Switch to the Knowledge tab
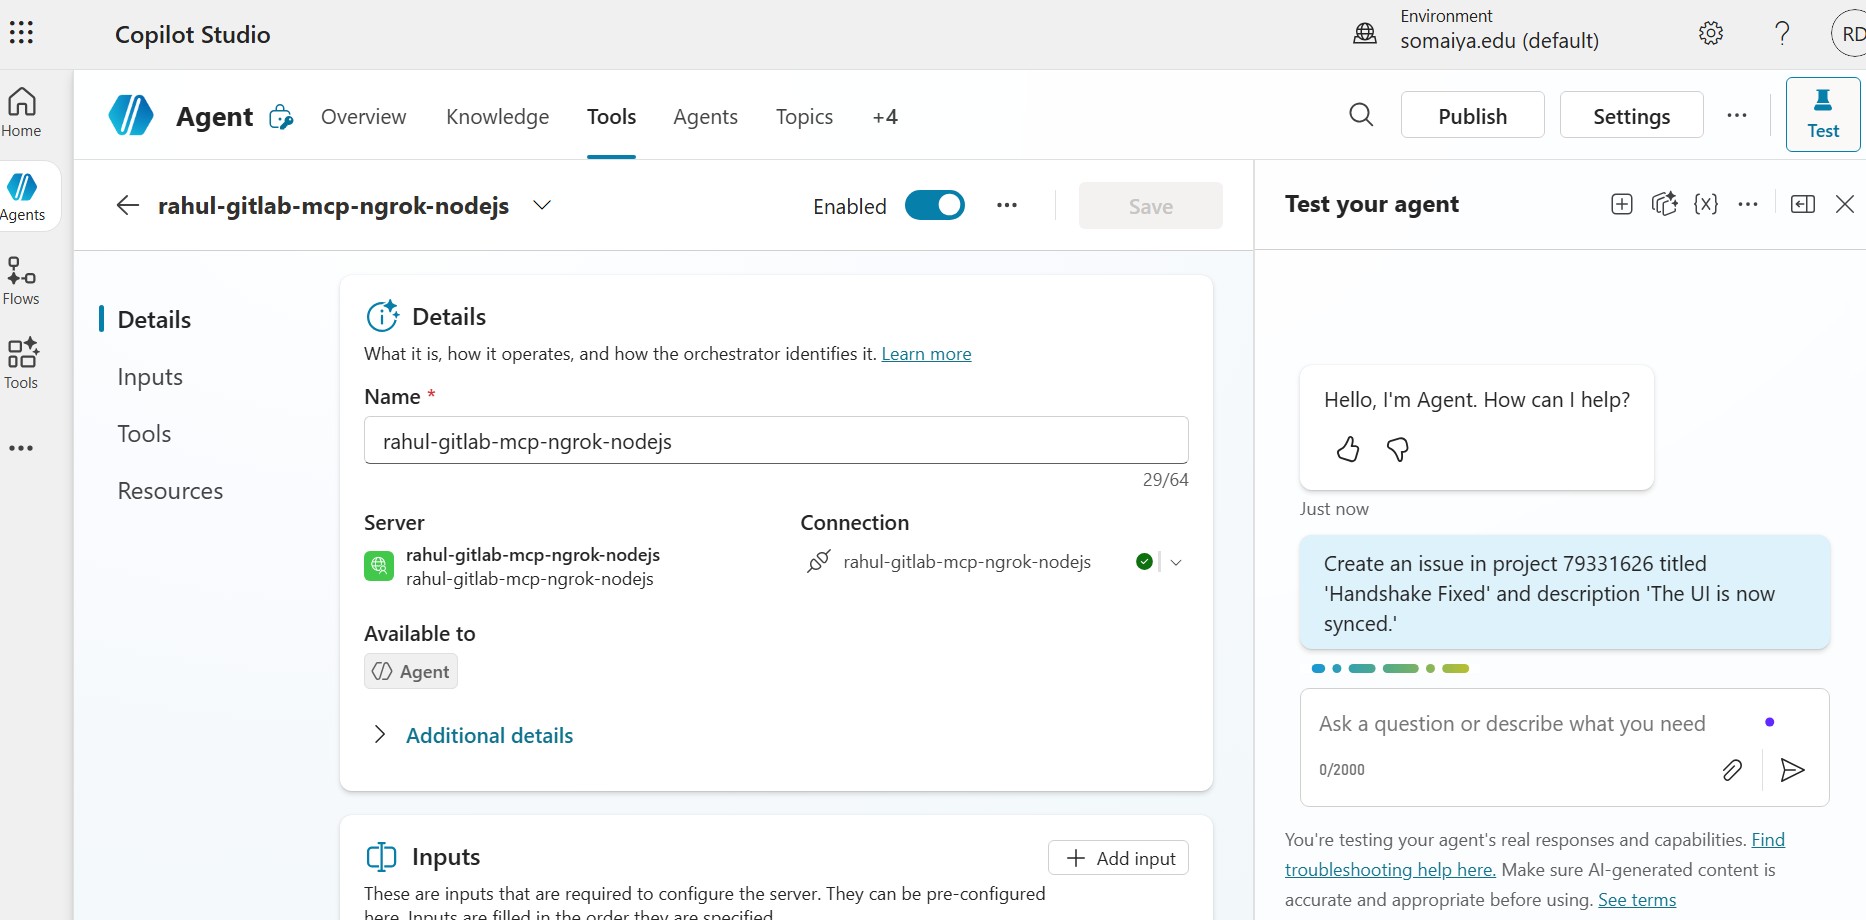This screenshot has height=920, width=1866. point(497,117)
